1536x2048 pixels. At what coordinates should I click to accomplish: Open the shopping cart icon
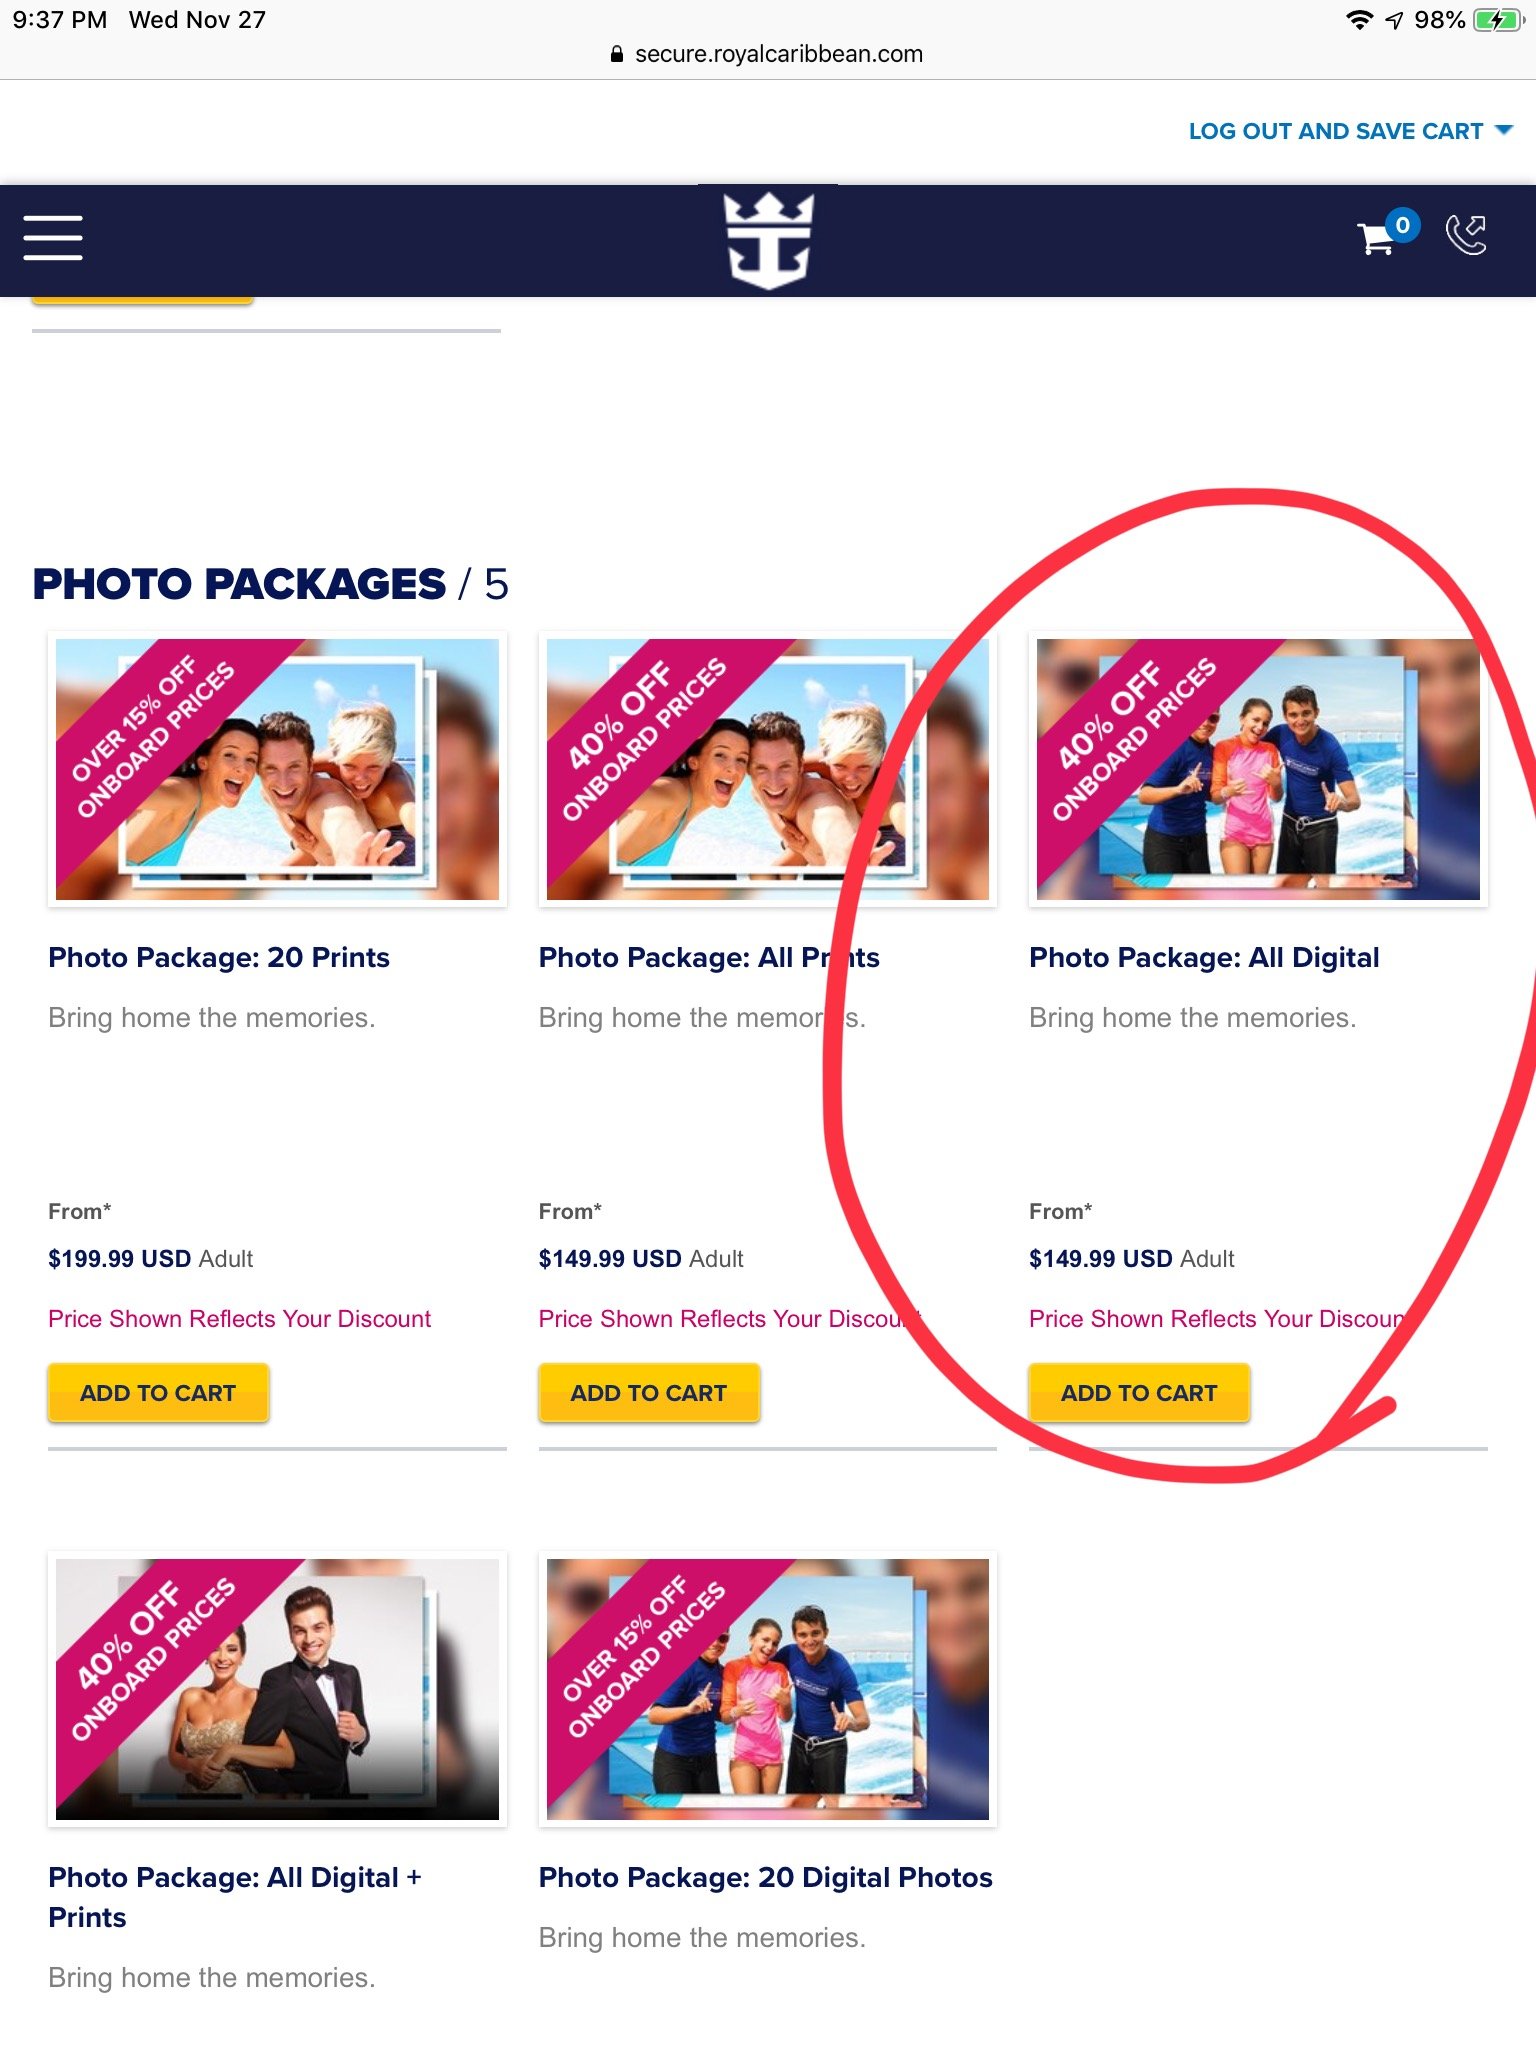[1376, 238]
